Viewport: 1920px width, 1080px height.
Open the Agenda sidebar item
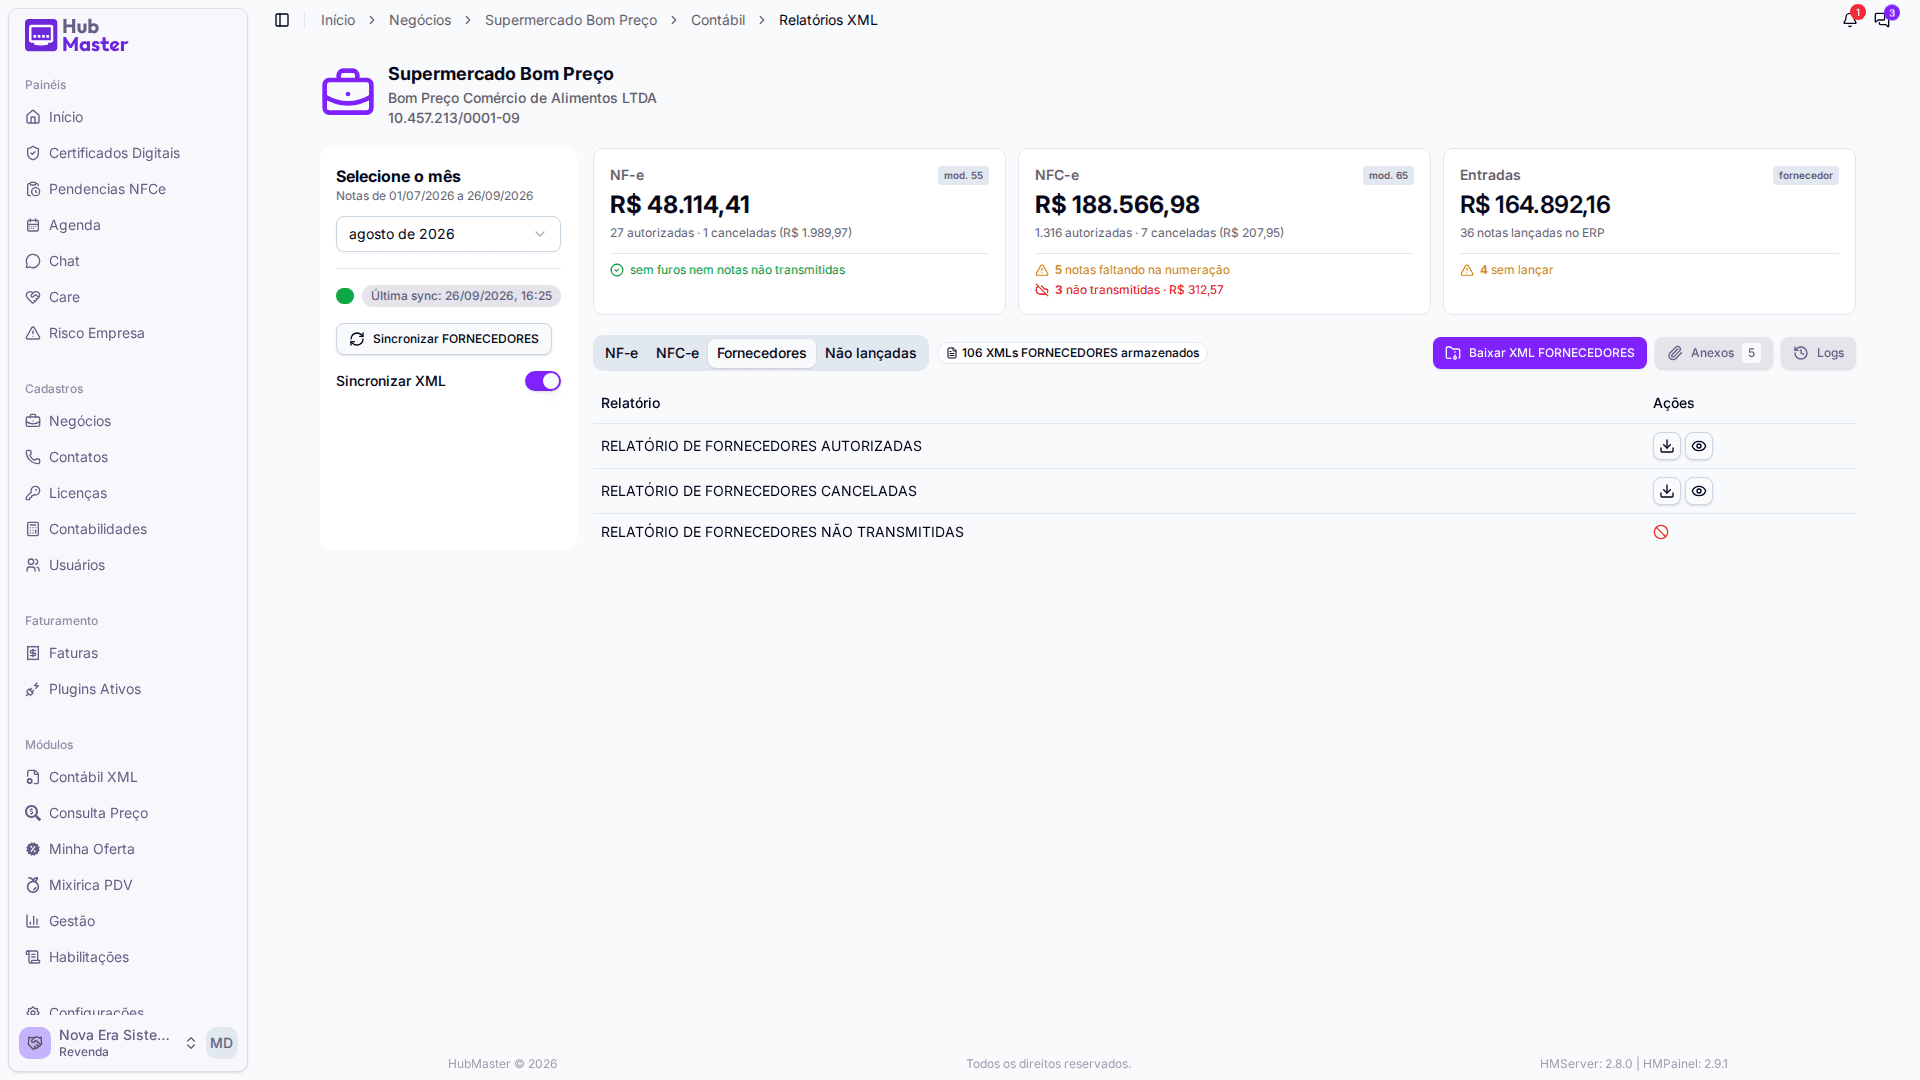pyautogui.click(x=128, y=225)
